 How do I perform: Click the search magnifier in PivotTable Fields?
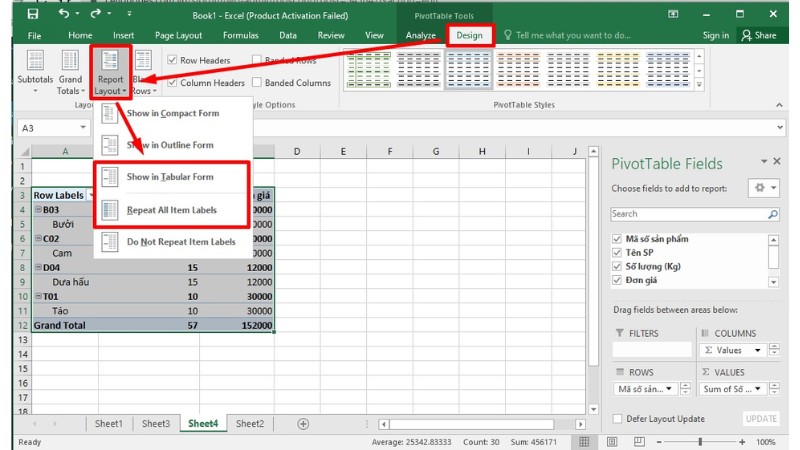(x=772, y=214)
